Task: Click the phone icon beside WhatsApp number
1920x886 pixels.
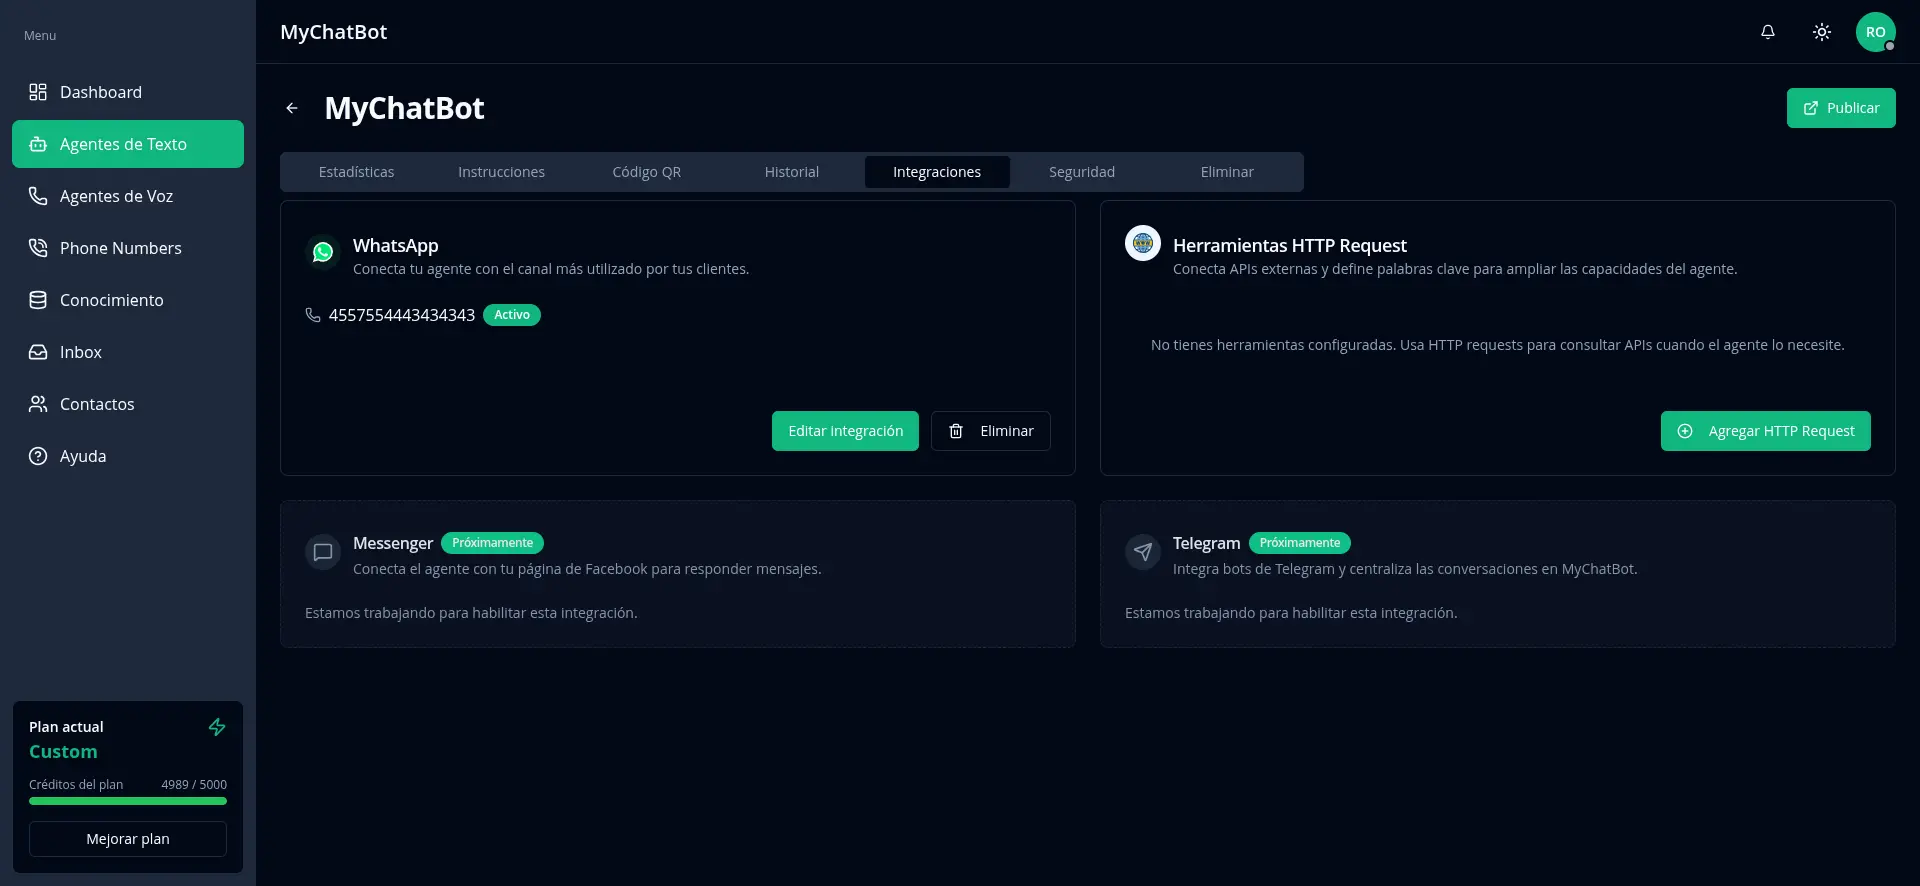Action: pyautogui.click(x=313, y=315)
